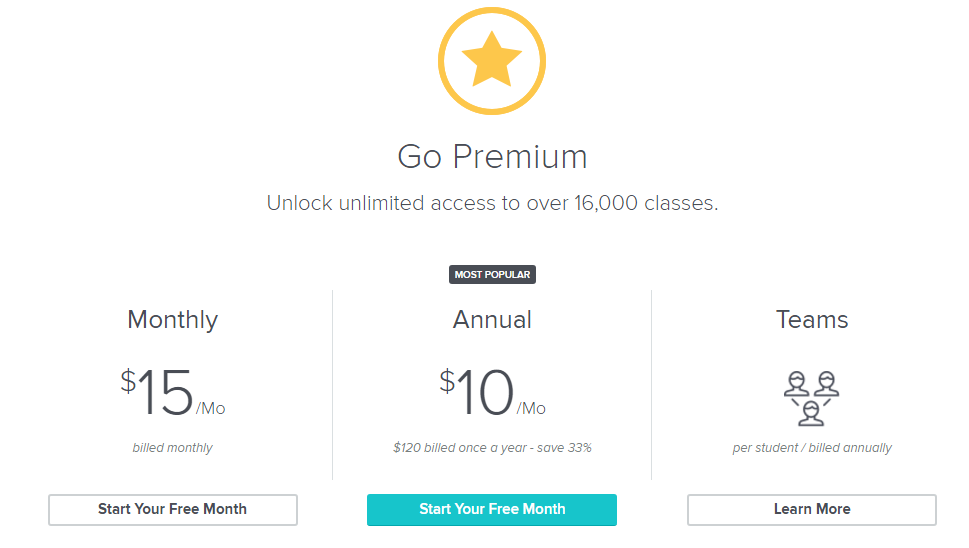Click the billed monthly note
969x548 pixels.
point(172,448)
